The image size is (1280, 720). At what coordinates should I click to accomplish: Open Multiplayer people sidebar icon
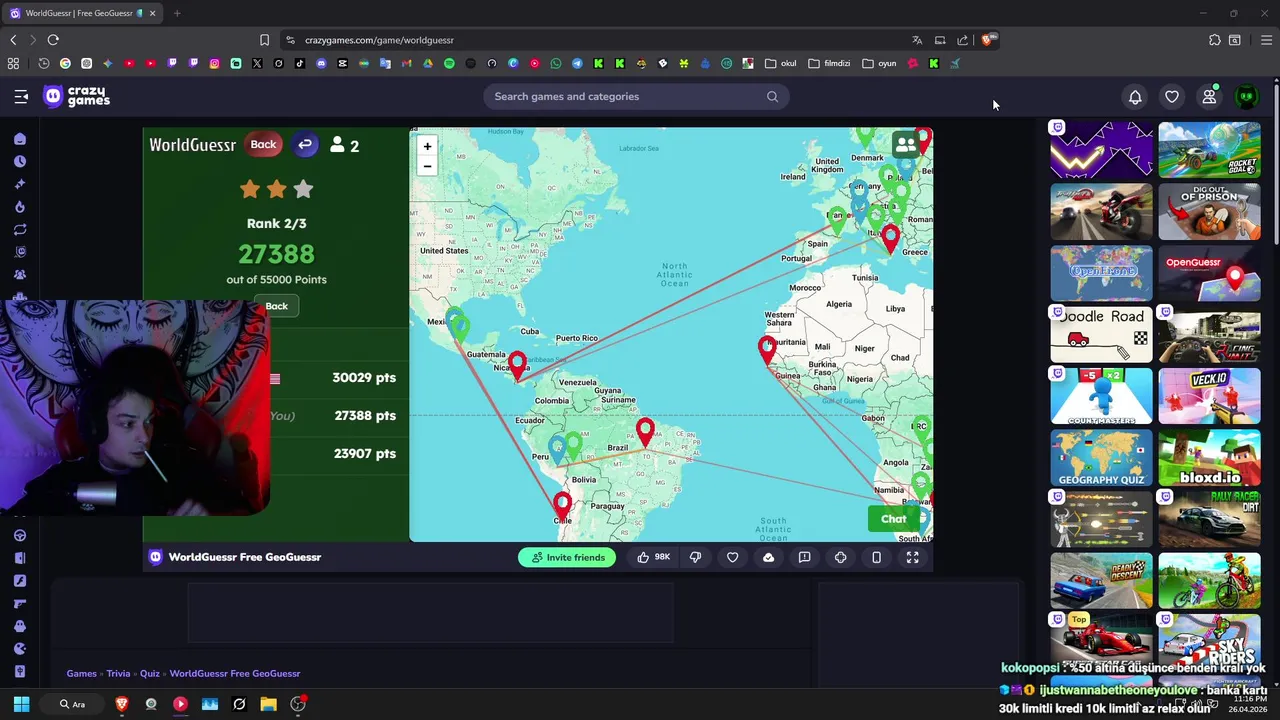pos(20,274)
